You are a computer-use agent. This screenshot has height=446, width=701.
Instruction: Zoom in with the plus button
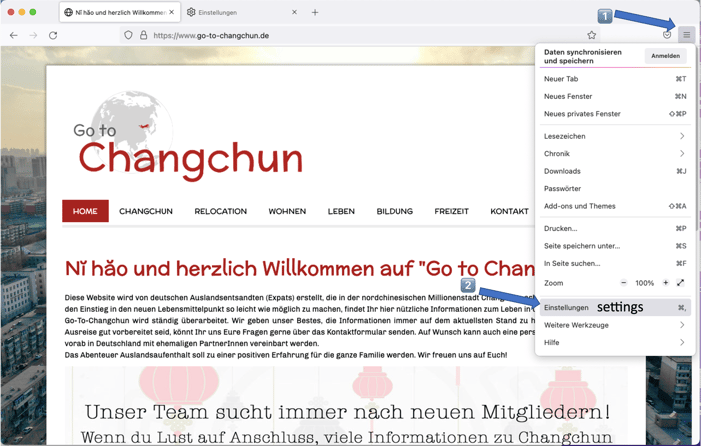pos(666,282)
